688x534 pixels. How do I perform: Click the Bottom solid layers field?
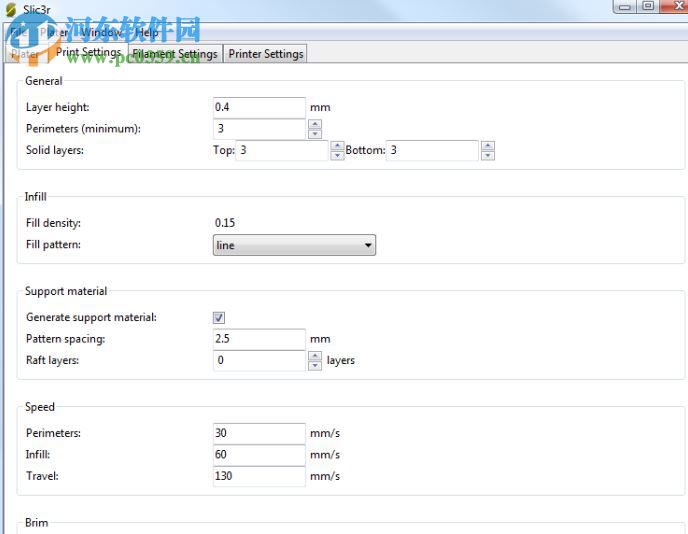point(432,150)
